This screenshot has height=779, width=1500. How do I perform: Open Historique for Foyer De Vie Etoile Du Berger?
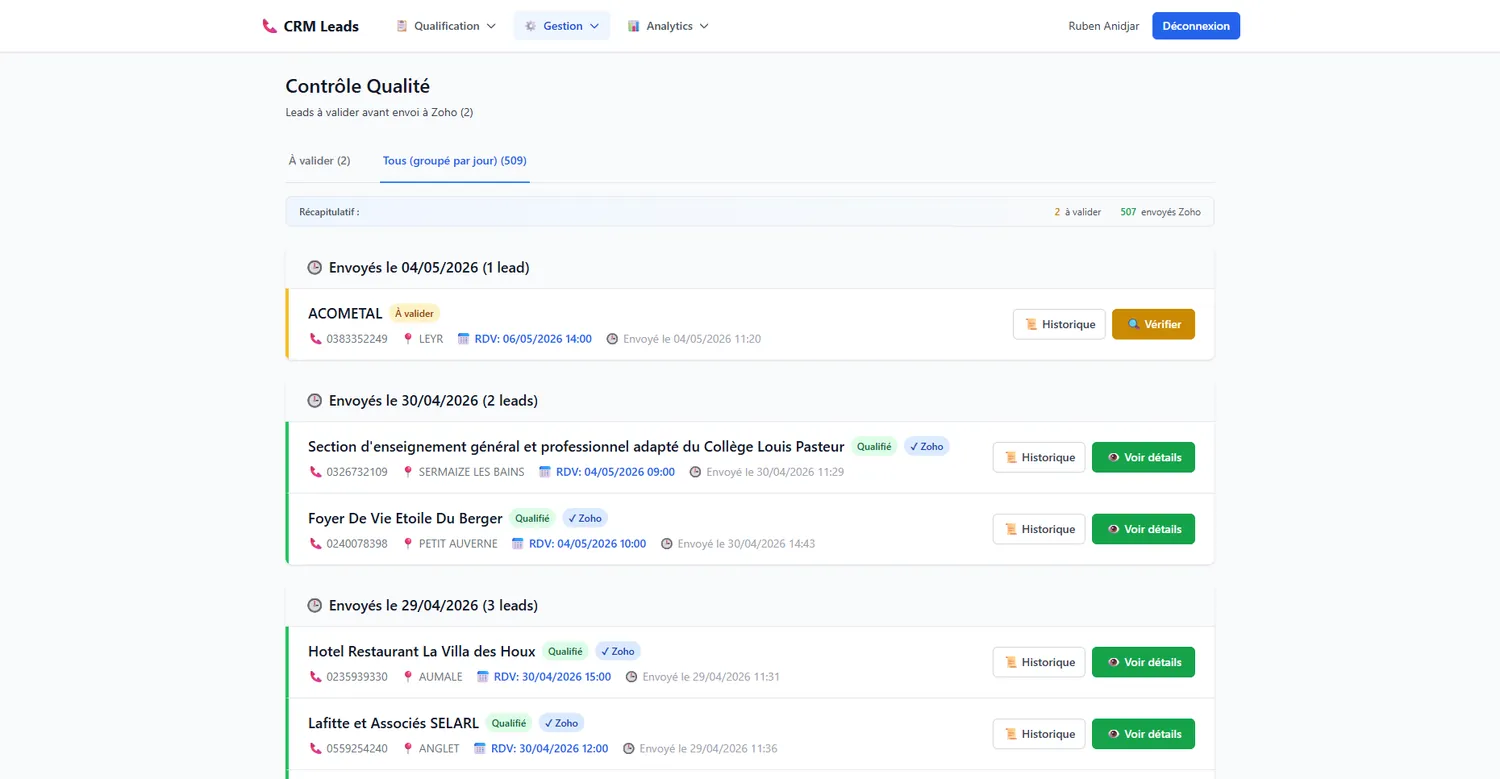point(1039,529)
